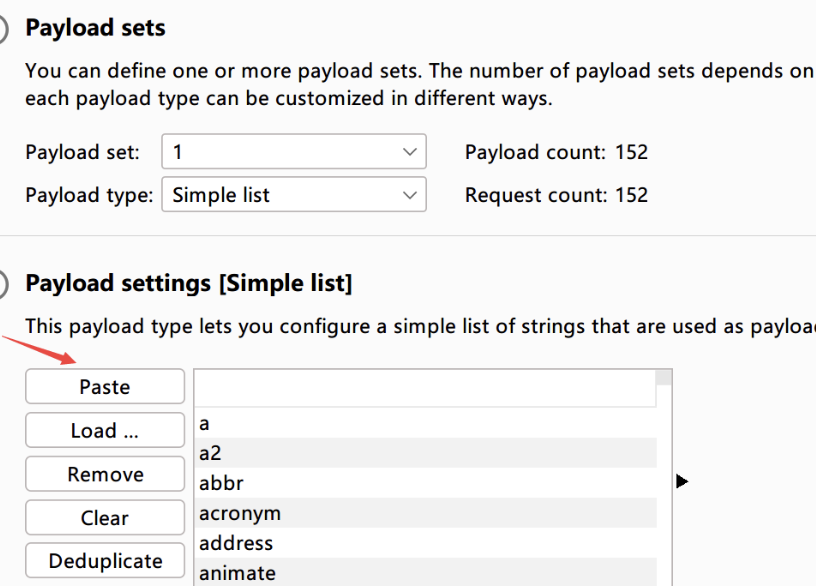Clear the payload list
Image resolution: width=816 pixels, height=586 pixels.
[x=105, y=518]
